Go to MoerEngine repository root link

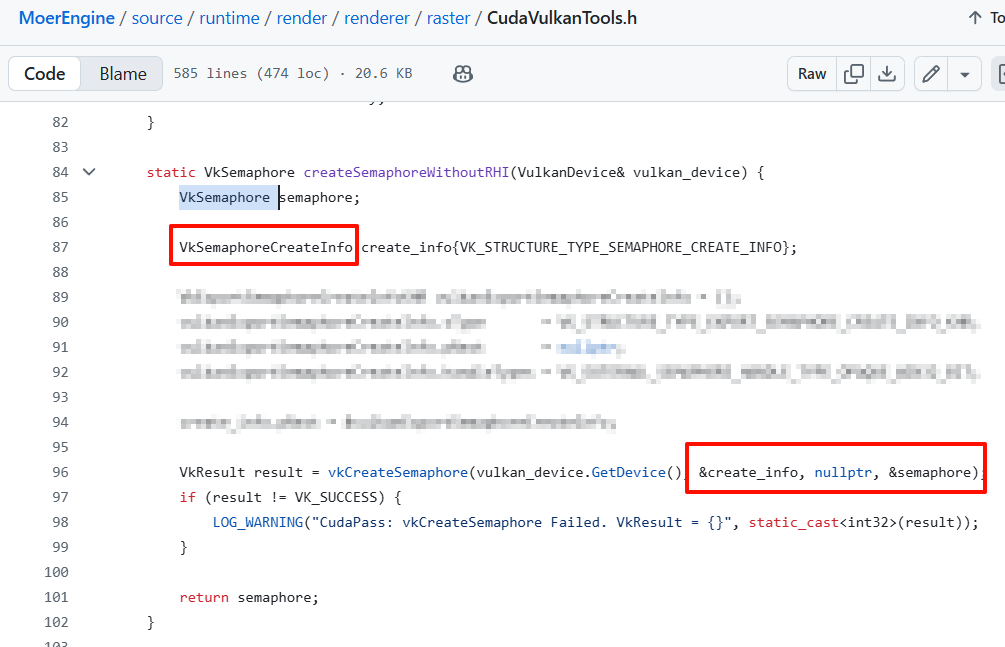[x=66, y=18]
